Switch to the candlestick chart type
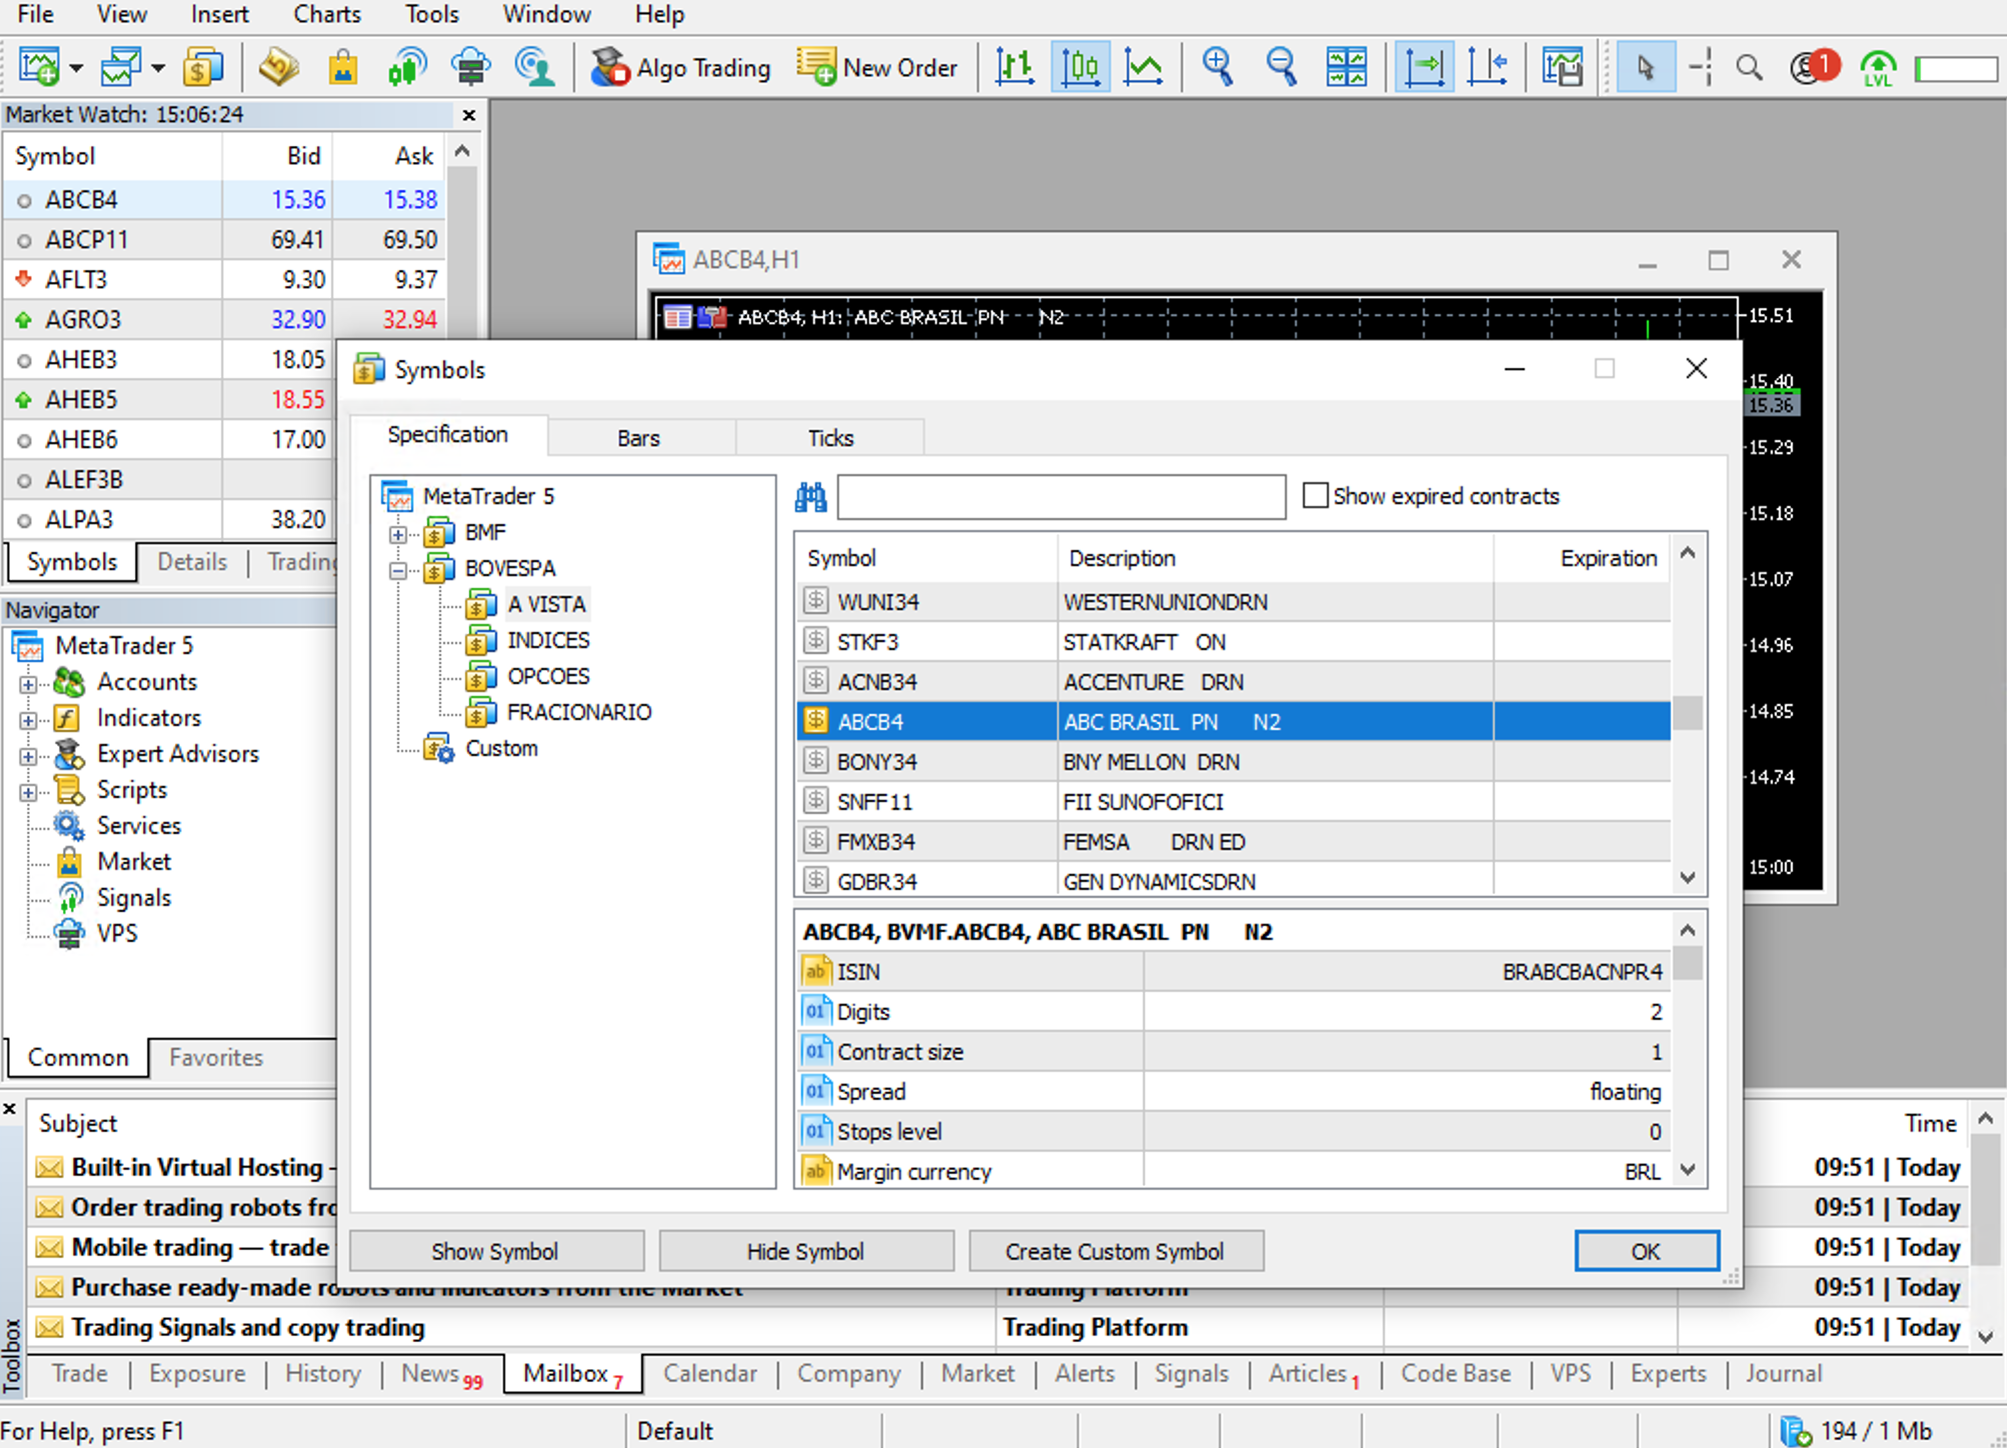 1080,68
